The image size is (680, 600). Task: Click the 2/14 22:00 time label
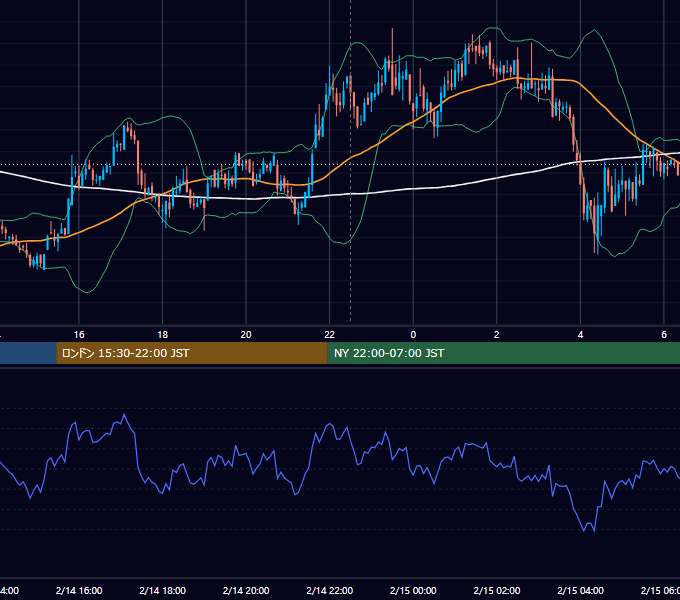pos(330,590)
